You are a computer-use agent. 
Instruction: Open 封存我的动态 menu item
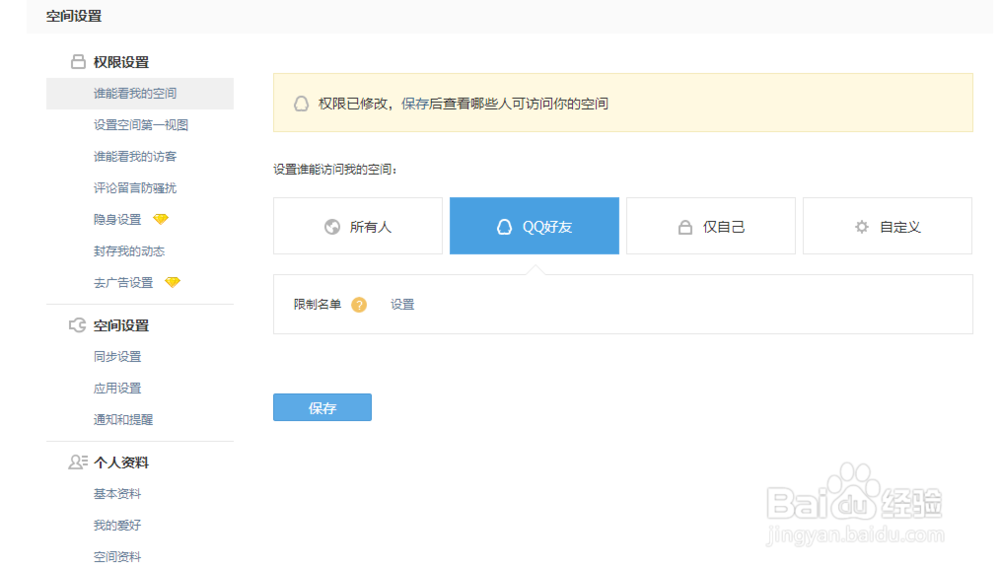[129, 251]
